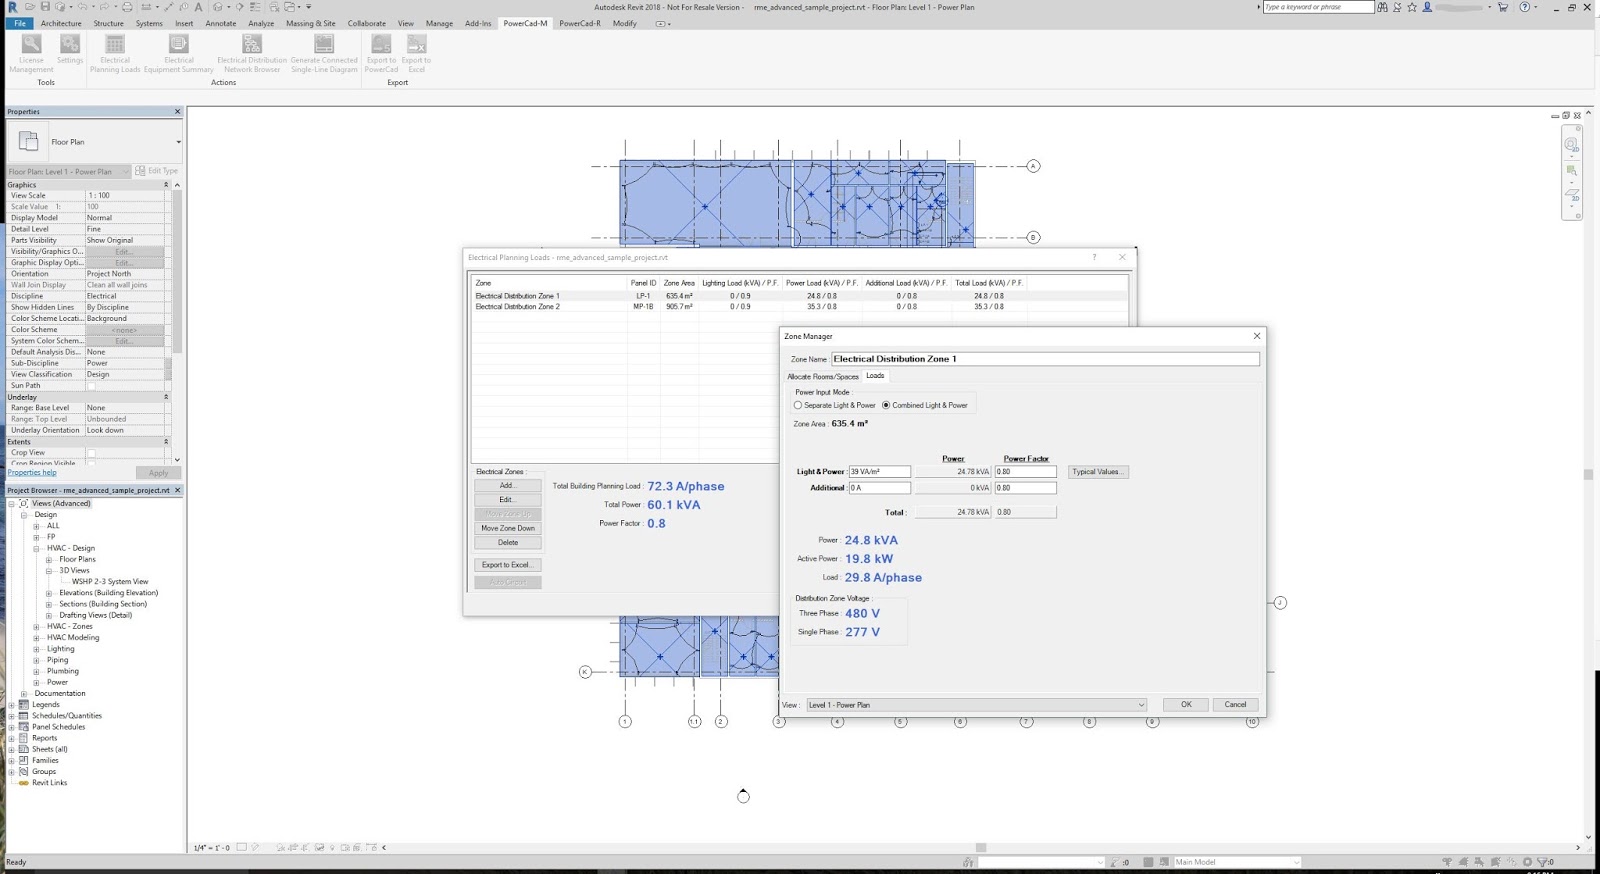Click Cancel in Zone Manager
The width and height of the screenshot is (1600, 874).
tap(1235, 704)
